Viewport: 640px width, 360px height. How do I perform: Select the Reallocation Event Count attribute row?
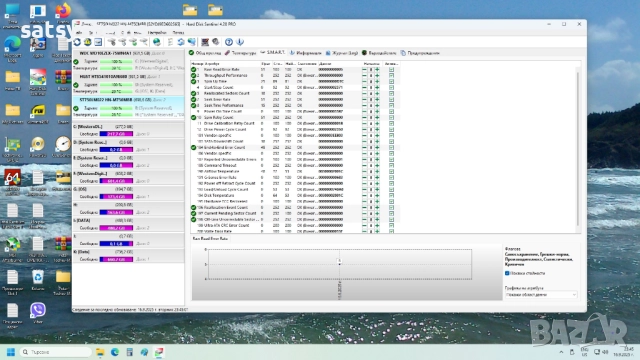click(296, 207)
